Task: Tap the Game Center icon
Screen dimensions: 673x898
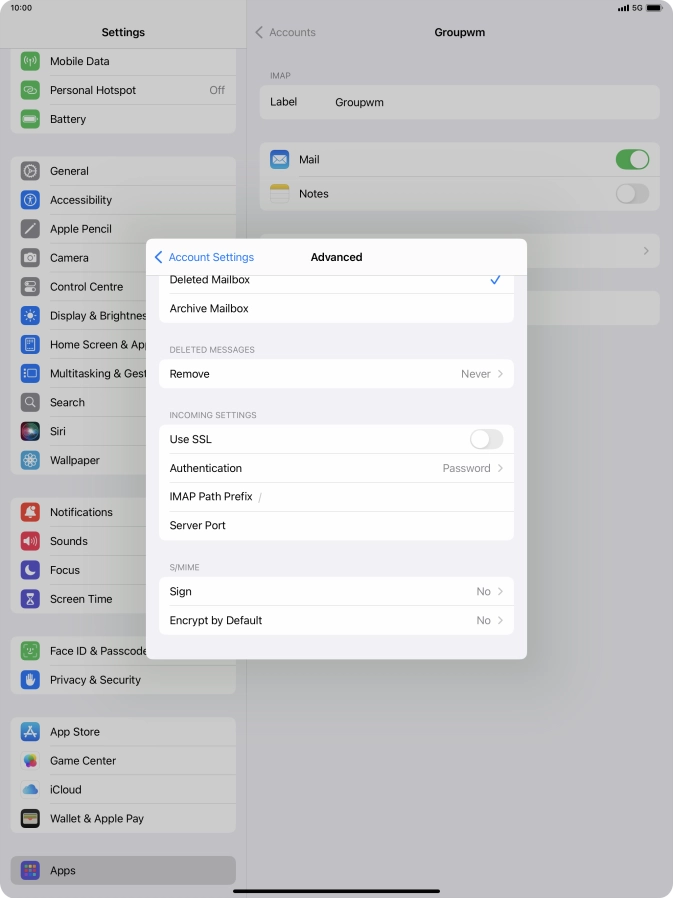Action: 31,761
